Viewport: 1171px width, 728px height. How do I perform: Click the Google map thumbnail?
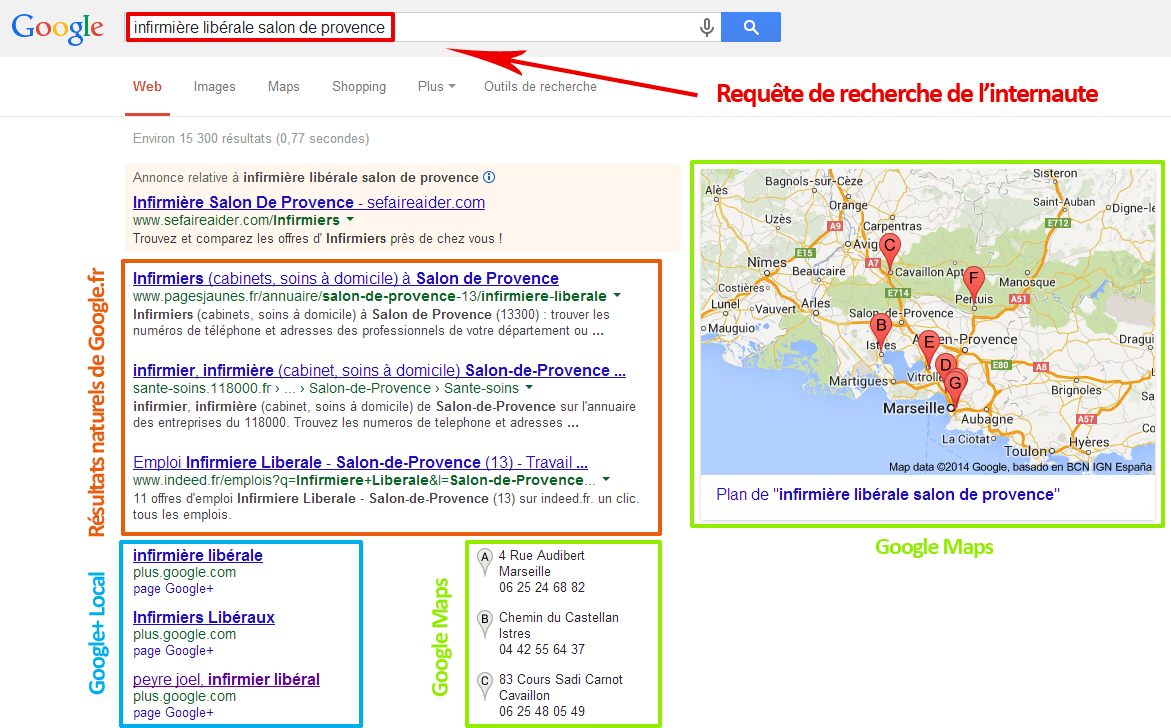pyautogui.click(x=928, y=322)
